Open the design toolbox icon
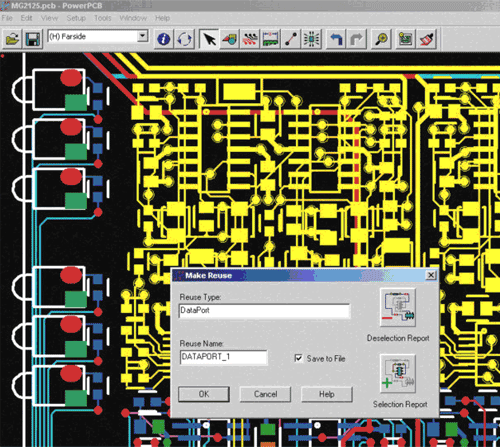The height and width of the screenshot is (447, 500). pyautogui.click(x=230, y=39)
